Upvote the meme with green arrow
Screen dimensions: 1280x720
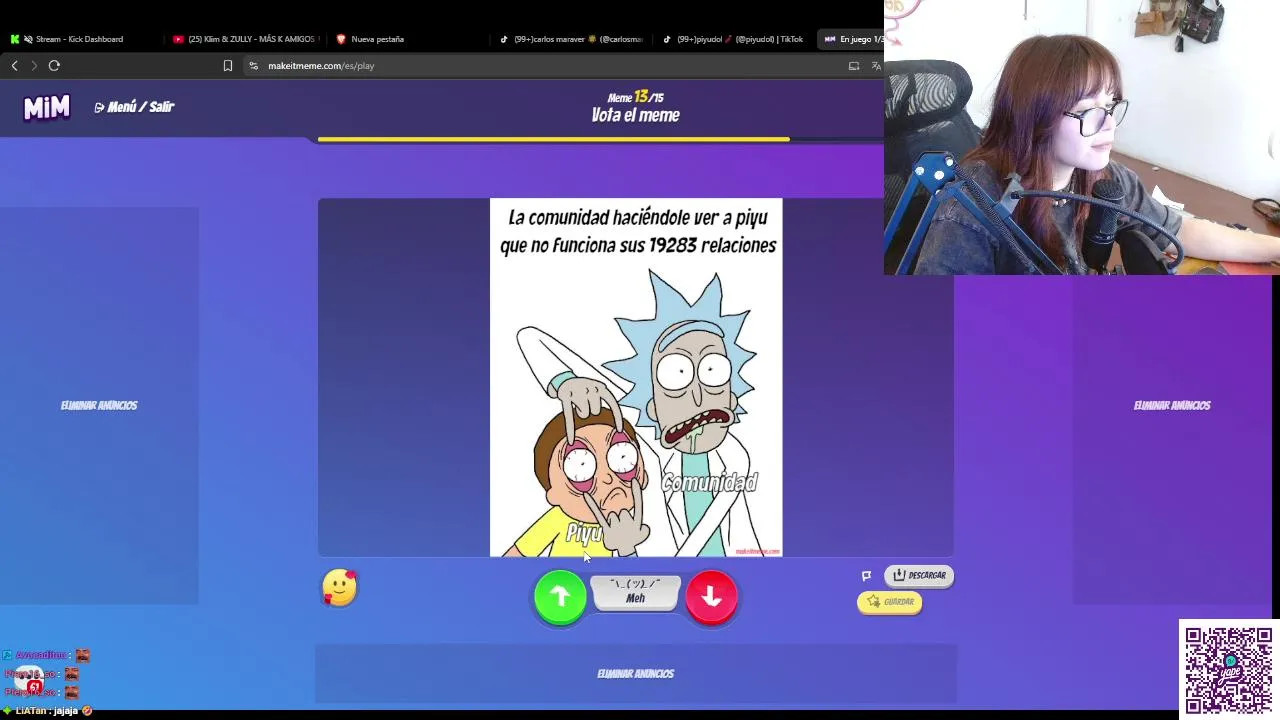click(x=560, y=597)
